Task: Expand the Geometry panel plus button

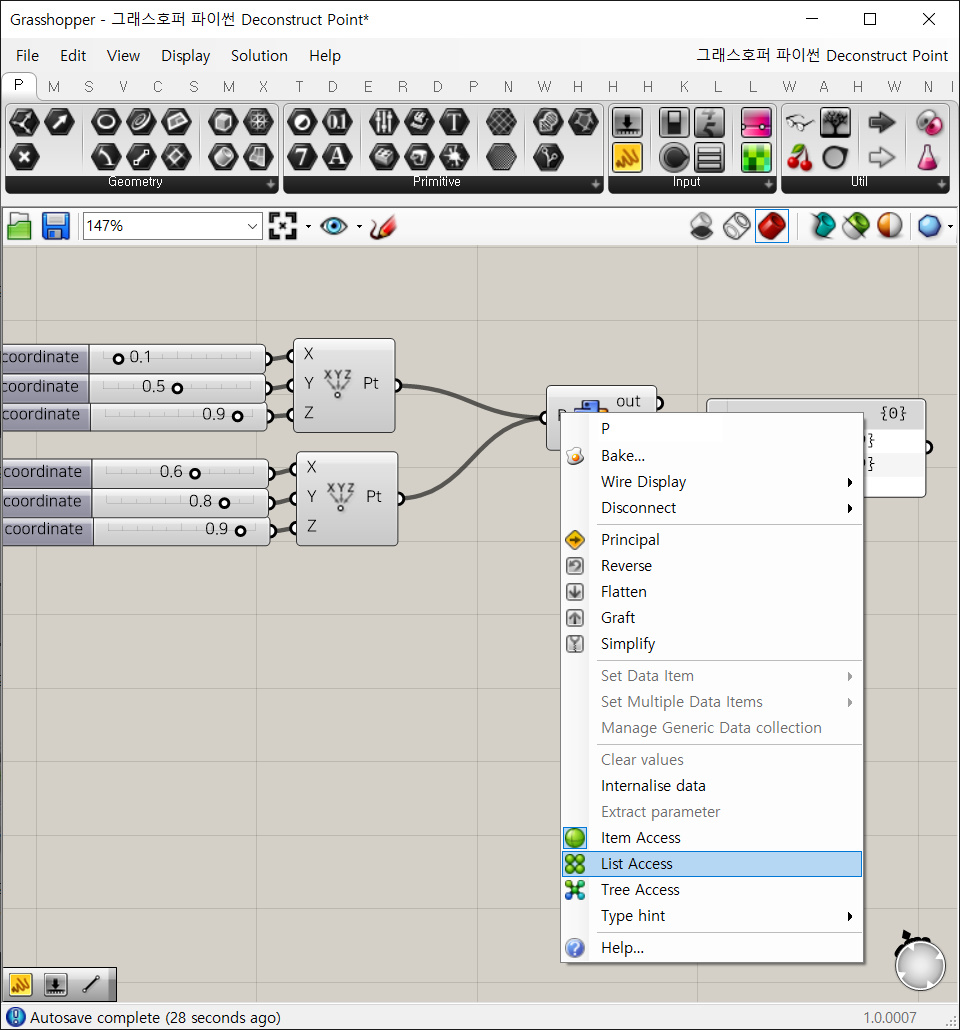Action: click(271, 185)
